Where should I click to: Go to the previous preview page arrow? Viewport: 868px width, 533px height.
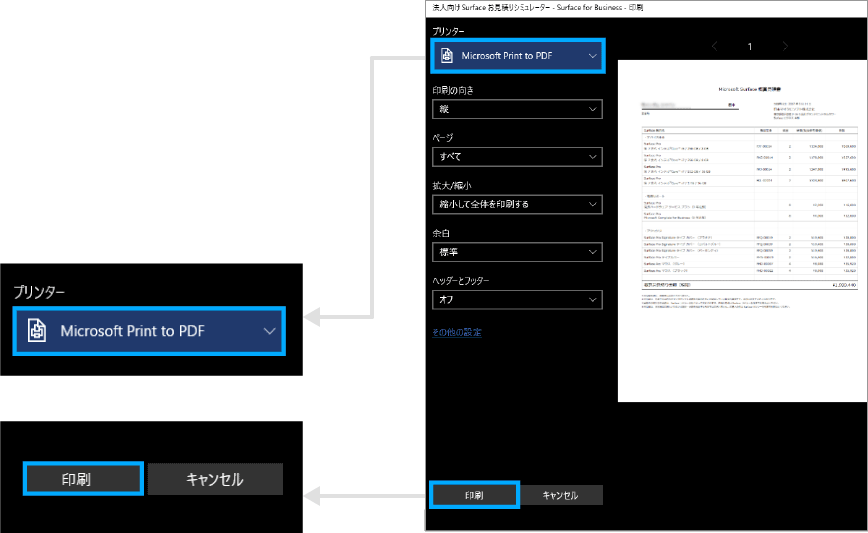(714, 46)
